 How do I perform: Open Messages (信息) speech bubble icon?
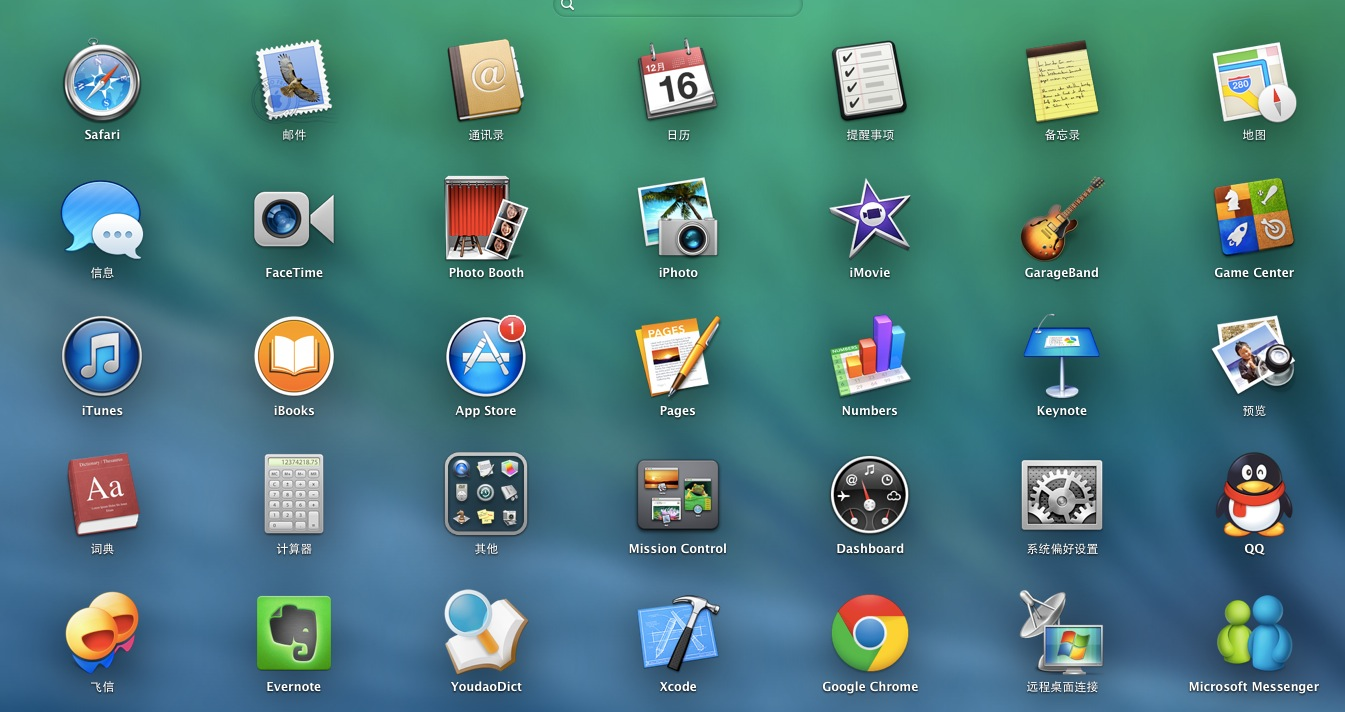[102, 219]
